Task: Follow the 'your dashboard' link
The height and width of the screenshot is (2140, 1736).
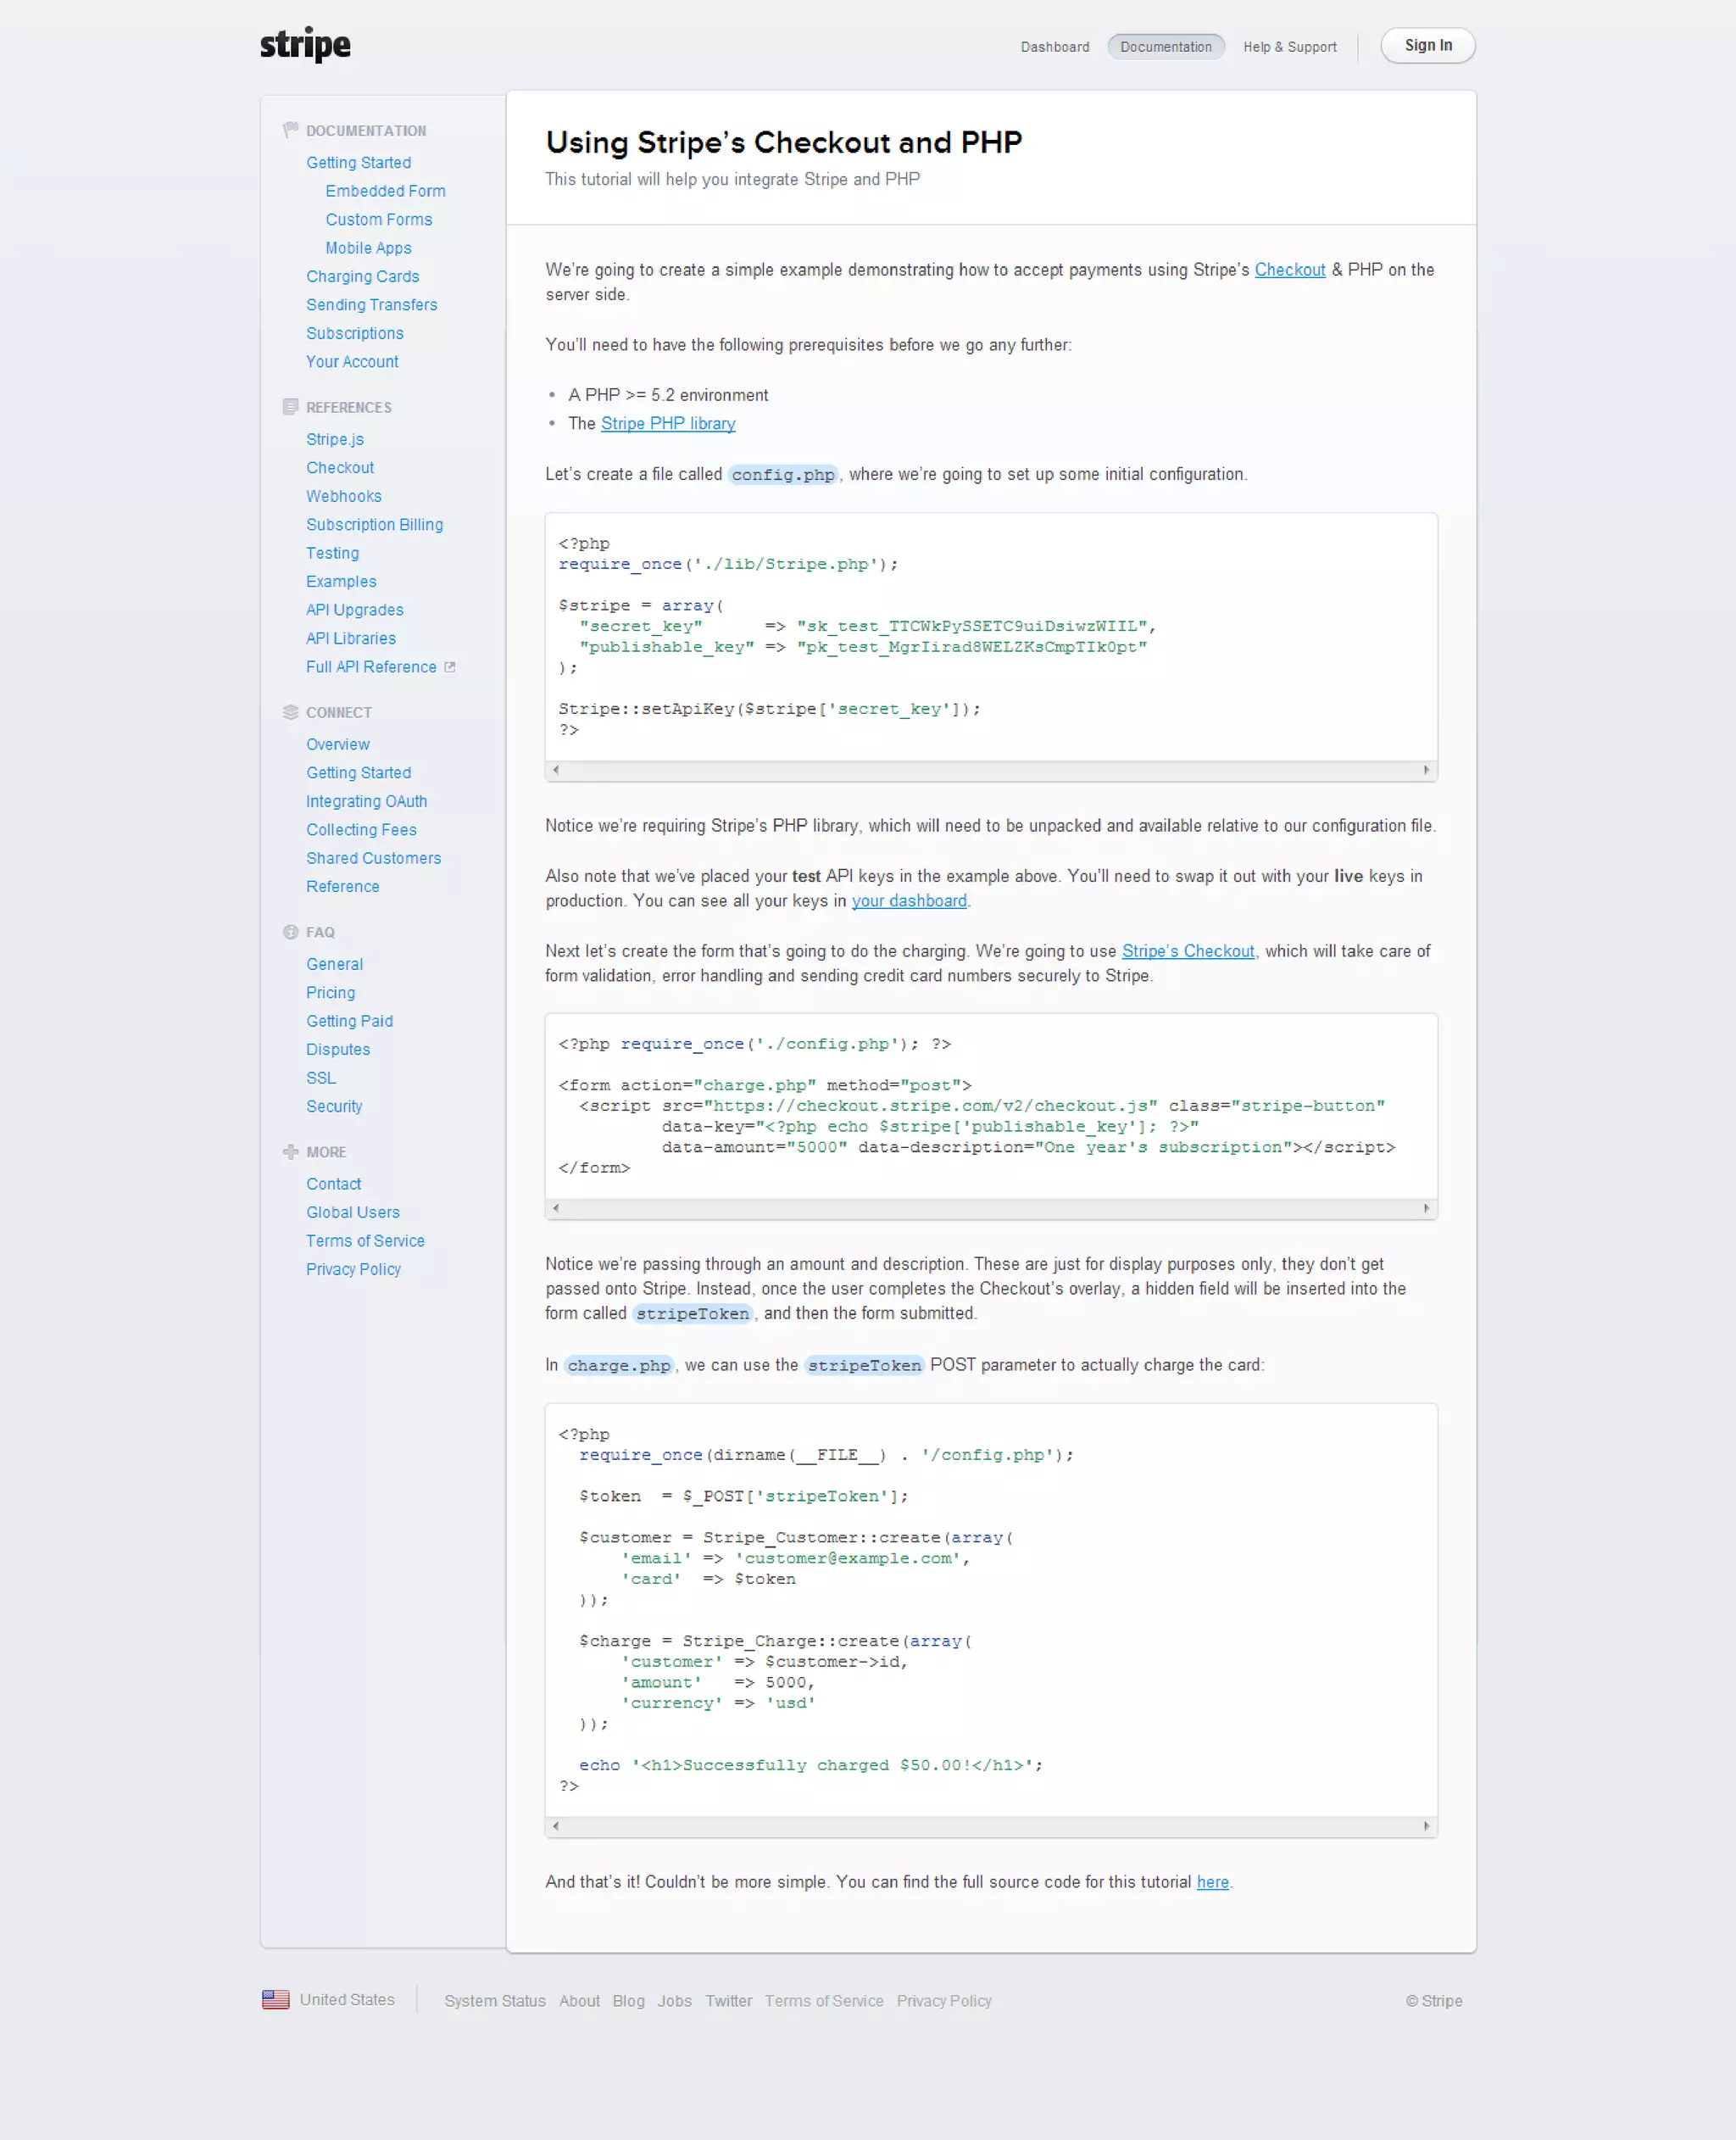Action: [x=909, y=901]
